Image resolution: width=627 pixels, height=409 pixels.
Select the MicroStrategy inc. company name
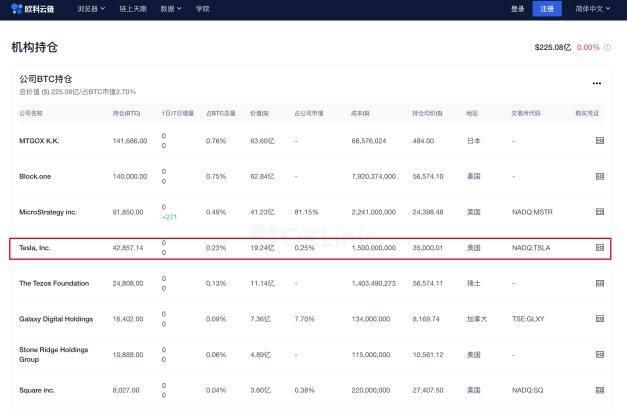click(x=48, y=212)
